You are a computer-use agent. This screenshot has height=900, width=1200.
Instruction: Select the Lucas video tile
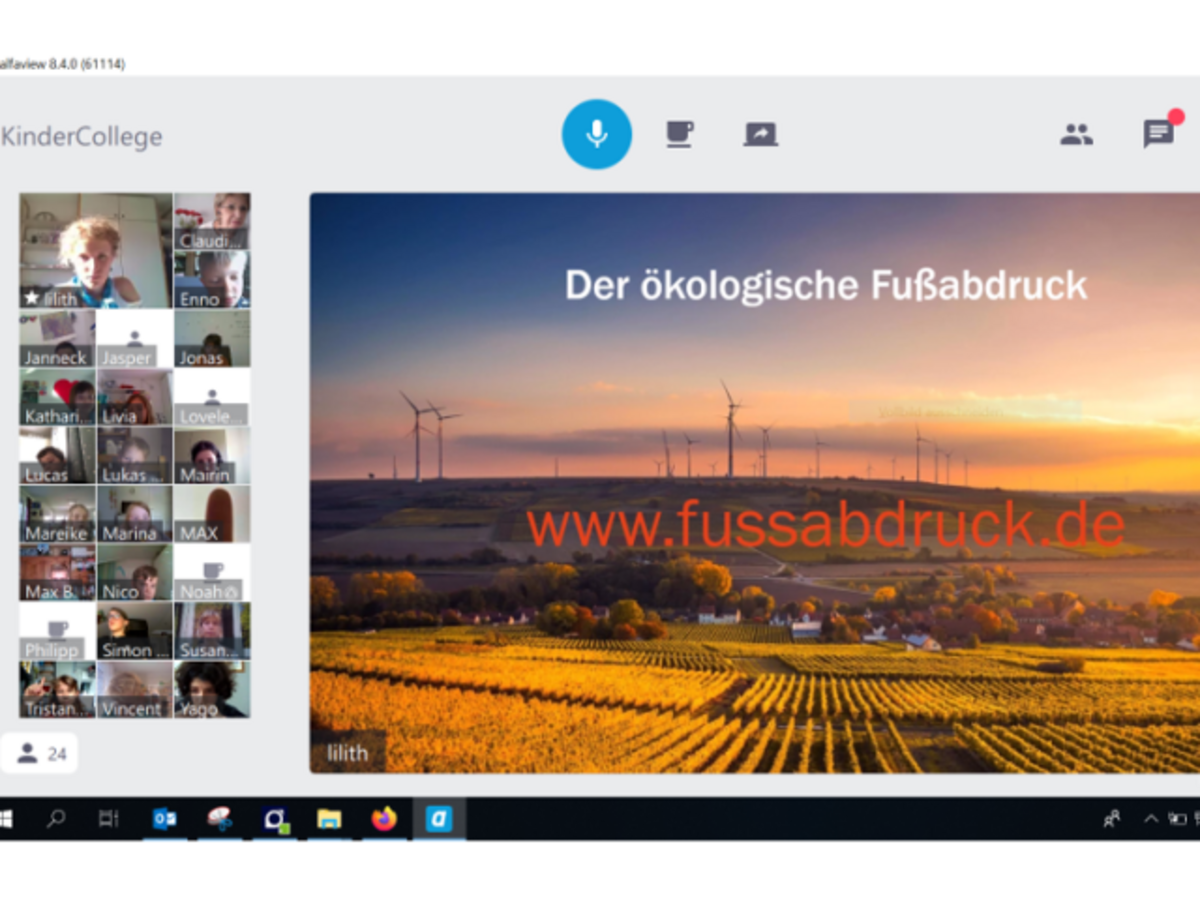[57, 456]
